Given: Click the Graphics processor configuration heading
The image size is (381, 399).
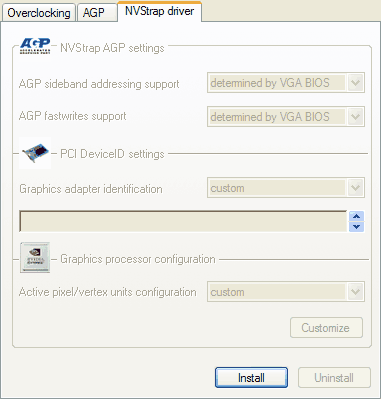Looking at the screenshot, I should [x=138, y=259].
